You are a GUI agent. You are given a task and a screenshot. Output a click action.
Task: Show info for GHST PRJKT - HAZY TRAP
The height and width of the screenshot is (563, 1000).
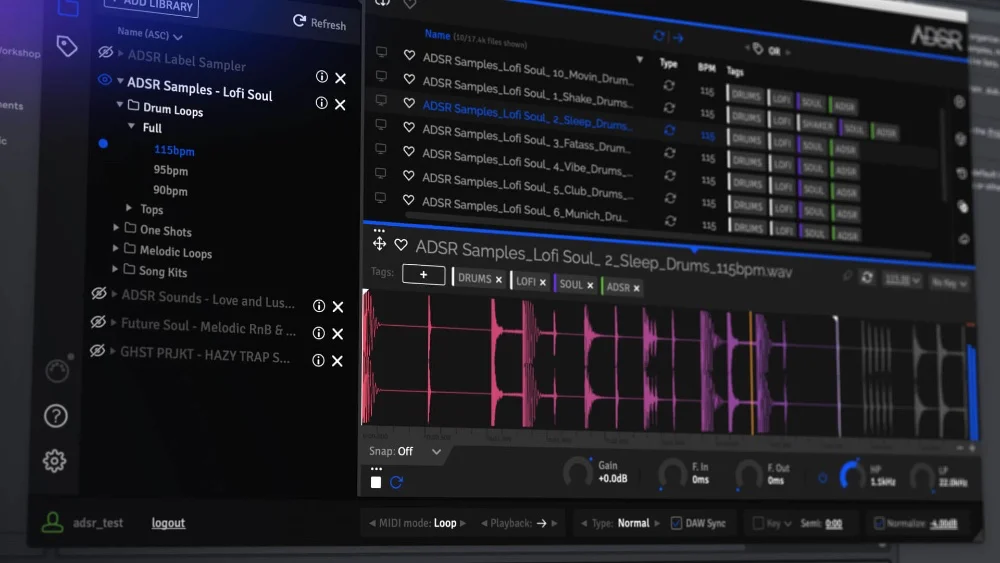pos(318,360)
